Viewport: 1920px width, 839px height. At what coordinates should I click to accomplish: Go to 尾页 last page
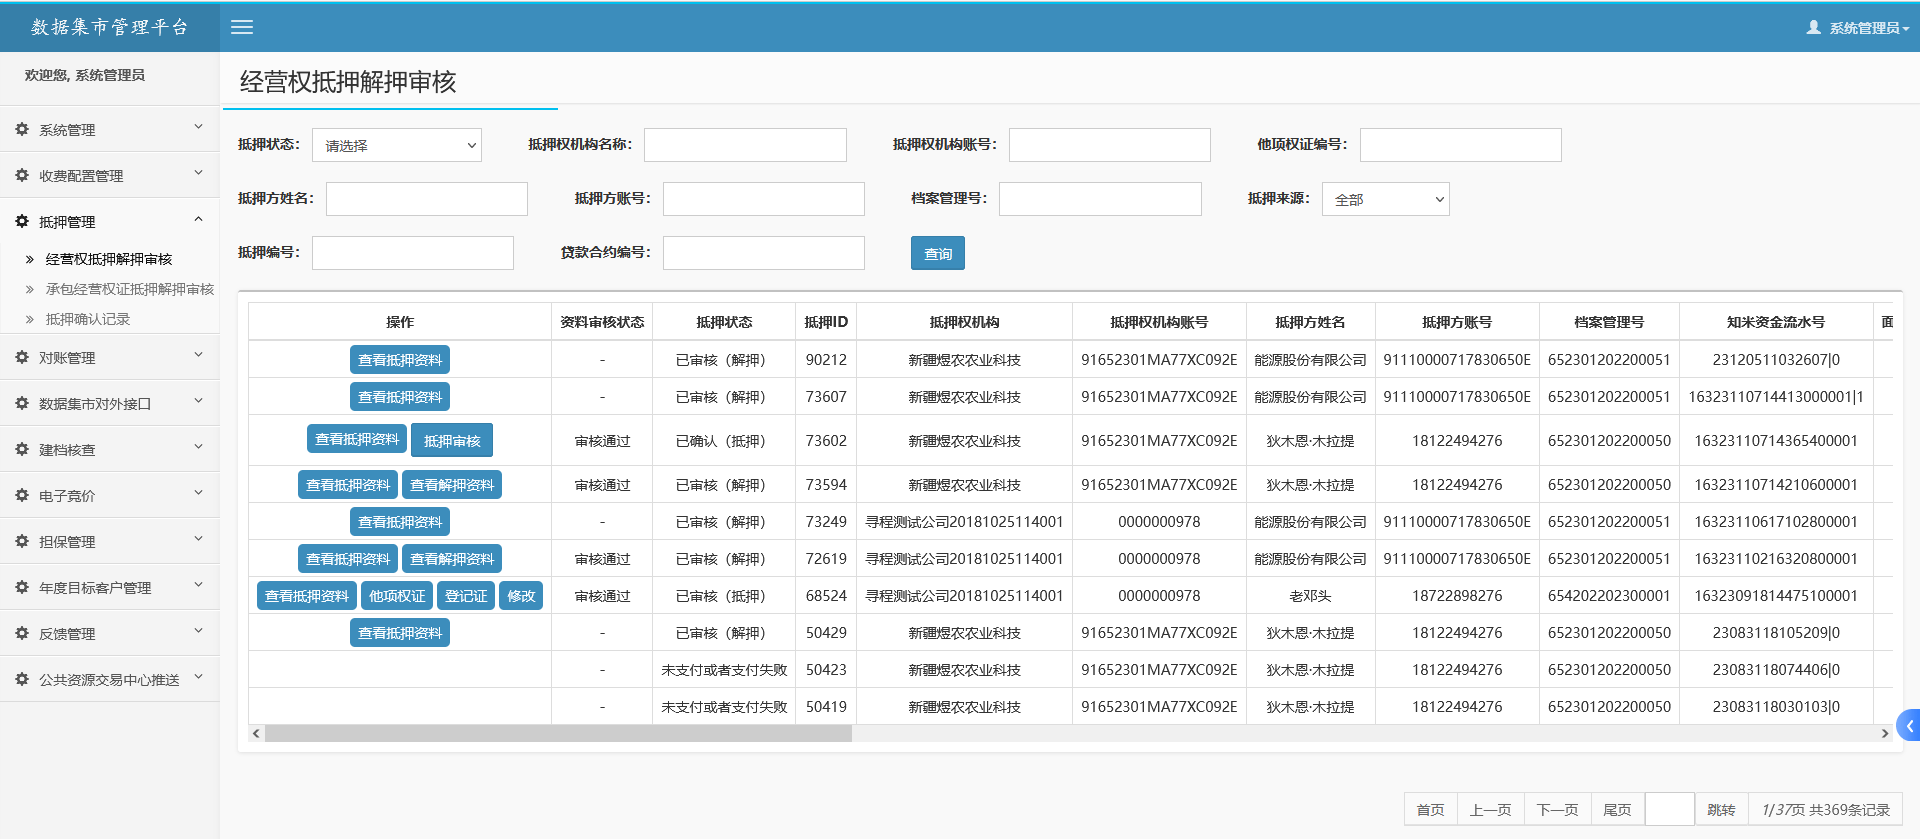pyautogui.click(x=1617, y=809)
